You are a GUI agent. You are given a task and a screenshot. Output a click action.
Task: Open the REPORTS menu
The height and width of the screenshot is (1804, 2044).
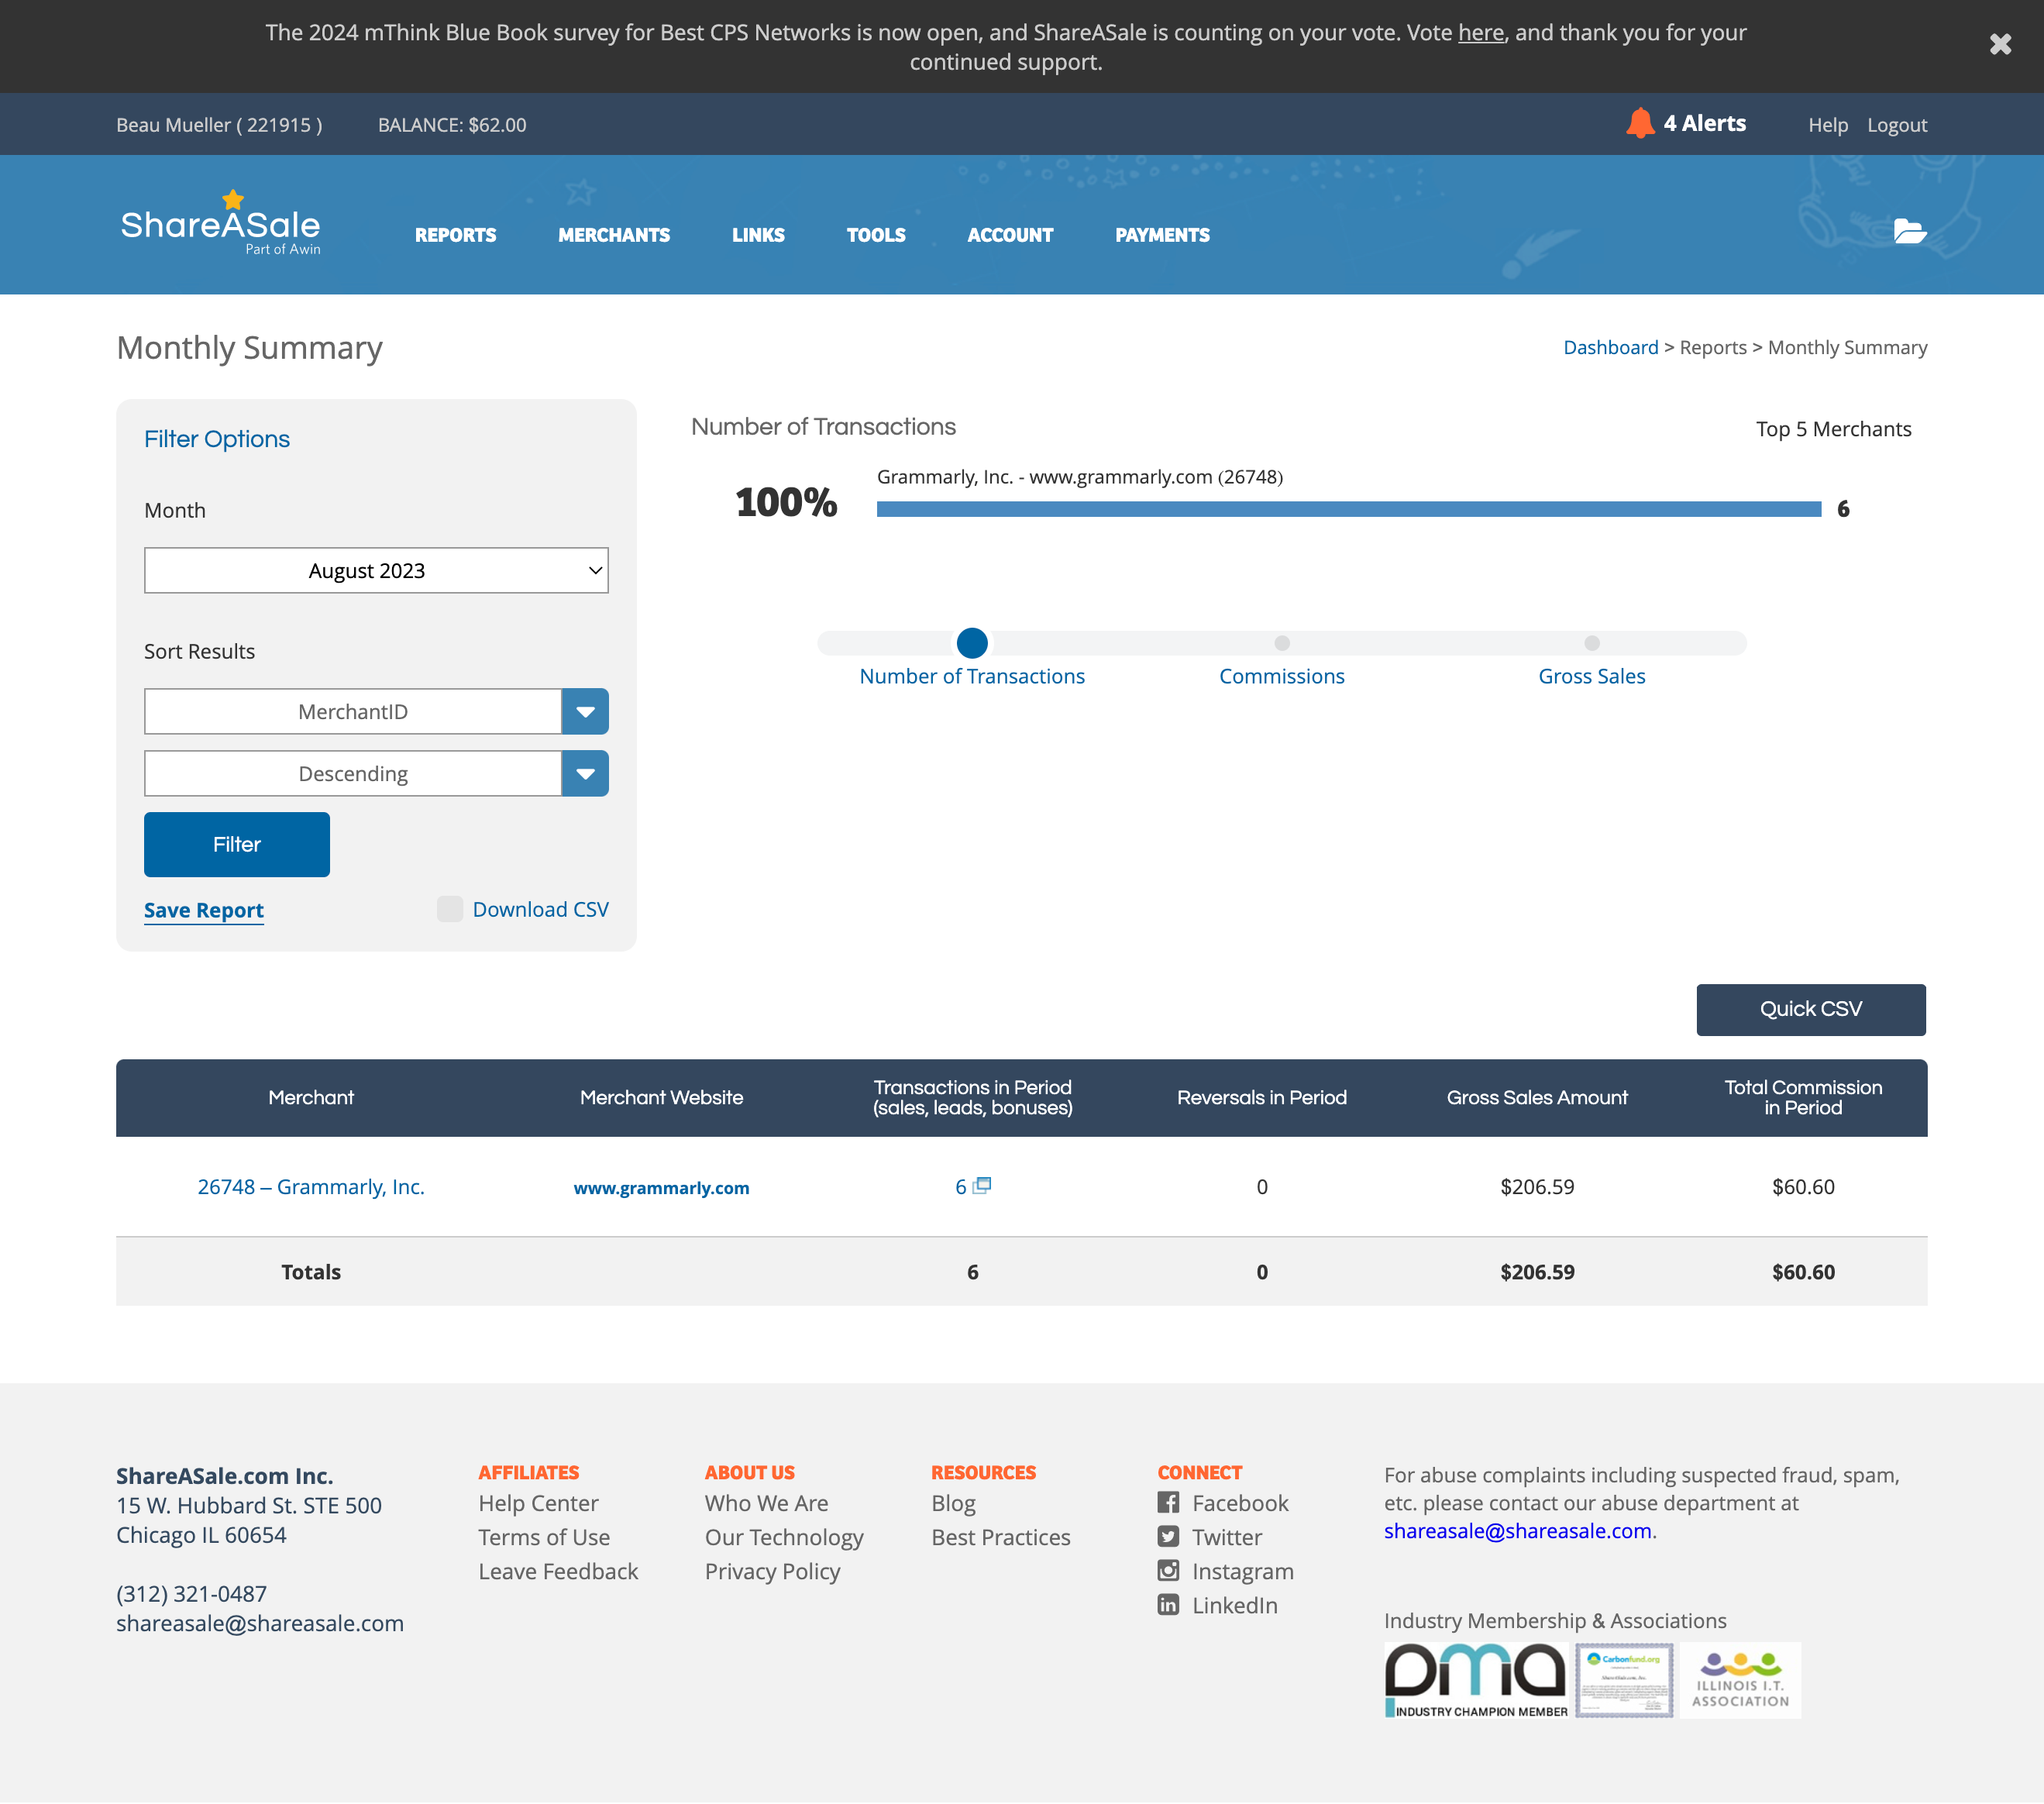click(456, 235)
